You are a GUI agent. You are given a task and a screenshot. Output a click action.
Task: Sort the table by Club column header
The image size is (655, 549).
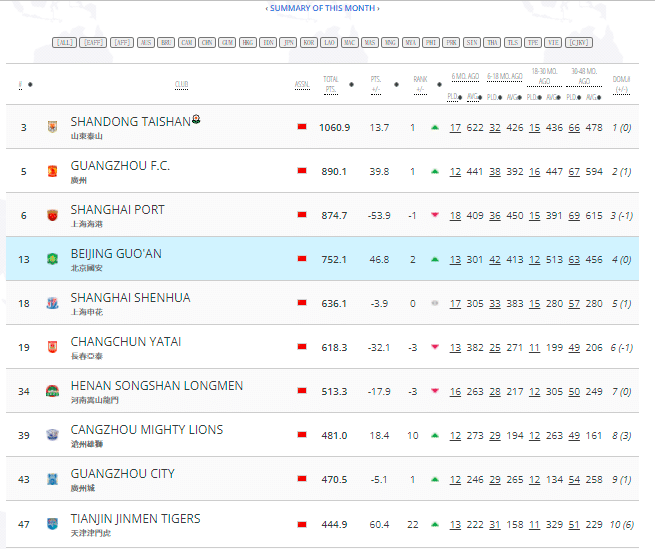(181, 84)
